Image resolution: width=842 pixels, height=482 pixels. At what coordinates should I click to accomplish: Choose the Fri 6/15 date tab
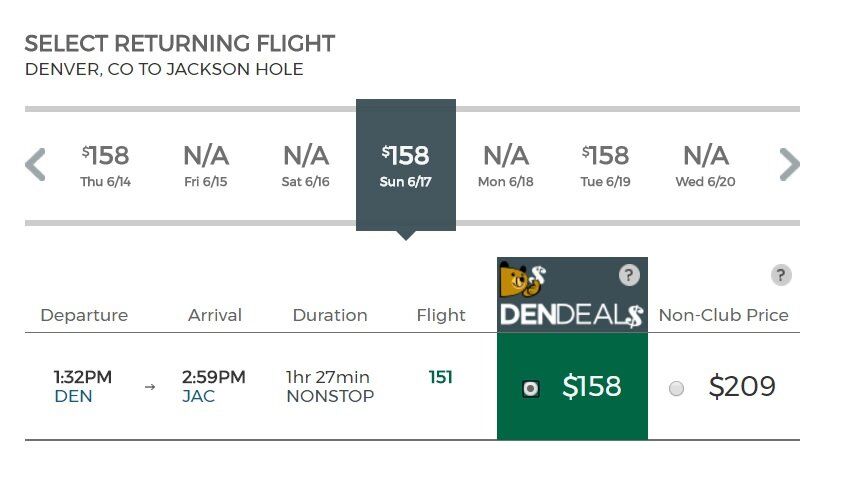click(206, 165)
